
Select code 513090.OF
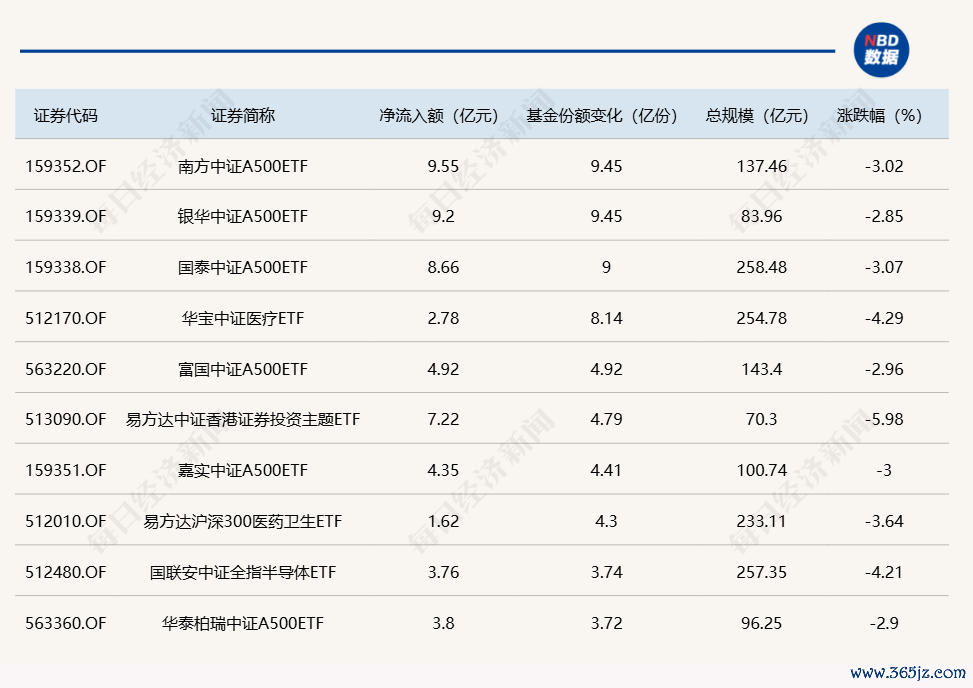pos(66,419)
